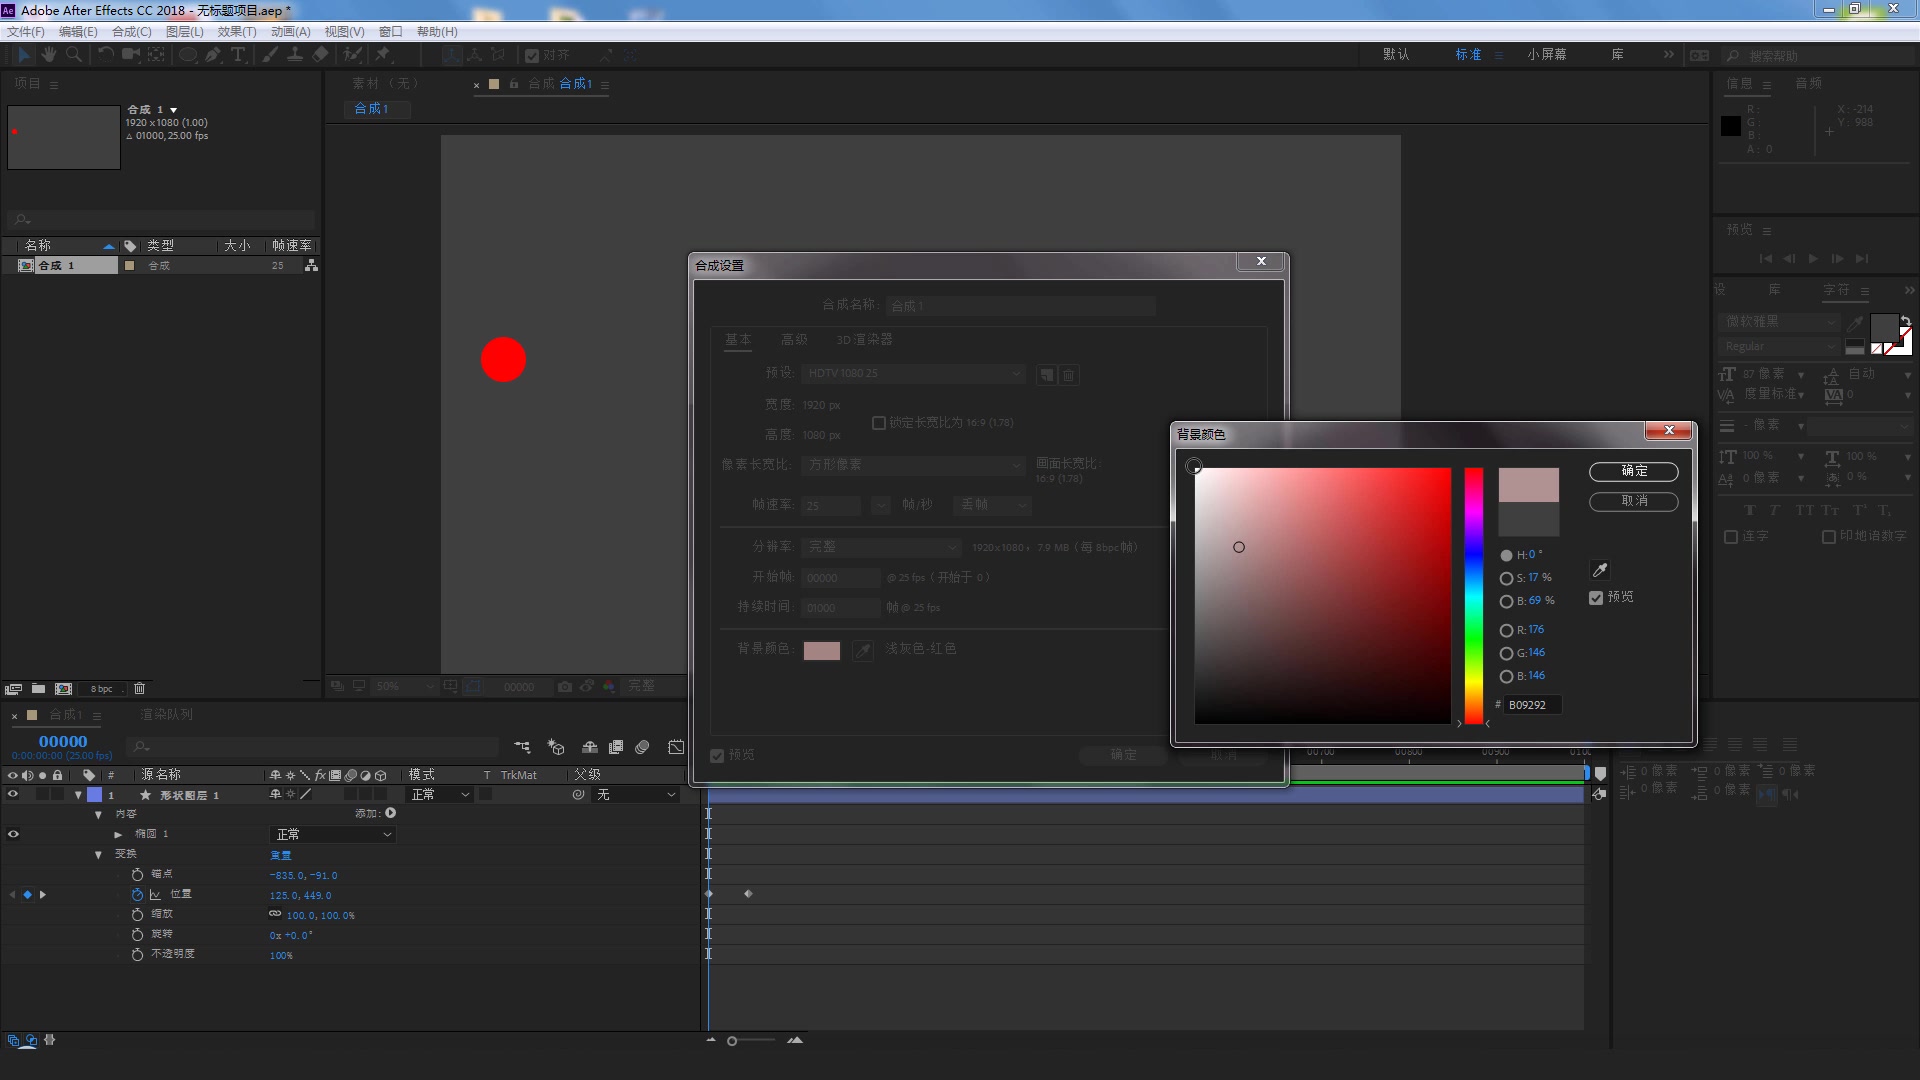The width and height of the screenshot is (1920, 1080).
Task: Expand the 椭圆 1 group triangle
Action: 118,834
